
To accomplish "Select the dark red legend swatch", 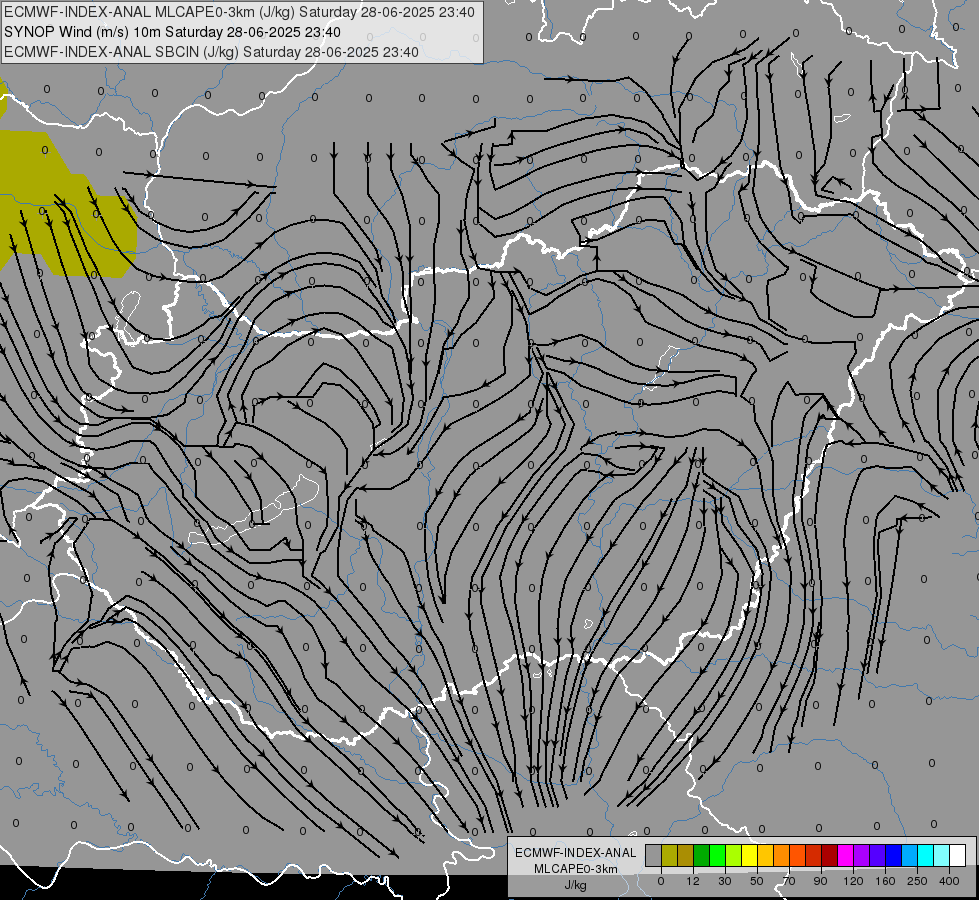I will 830,855.
